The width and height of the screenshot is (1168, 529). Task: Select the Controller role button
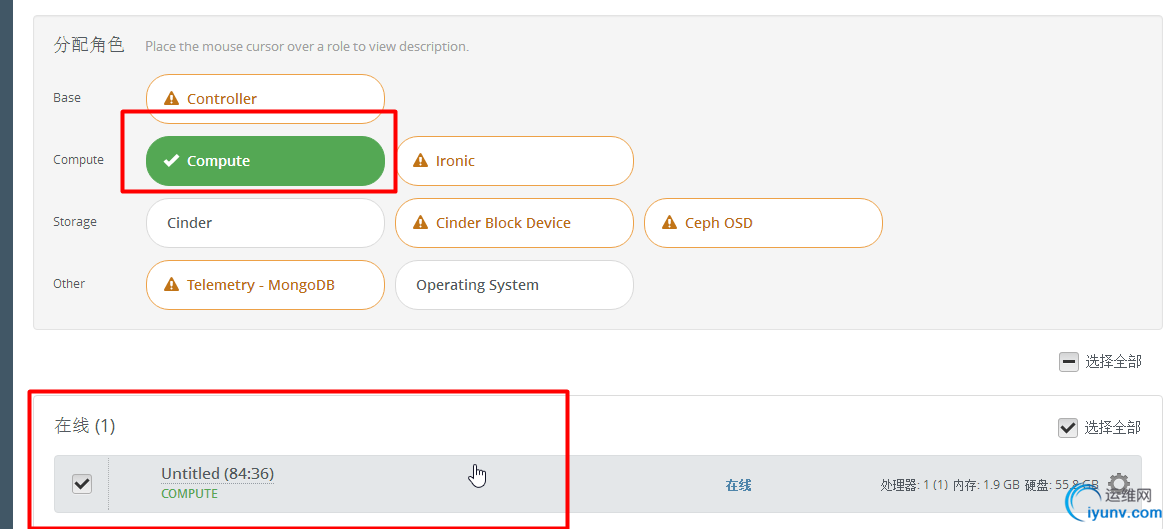265,98
